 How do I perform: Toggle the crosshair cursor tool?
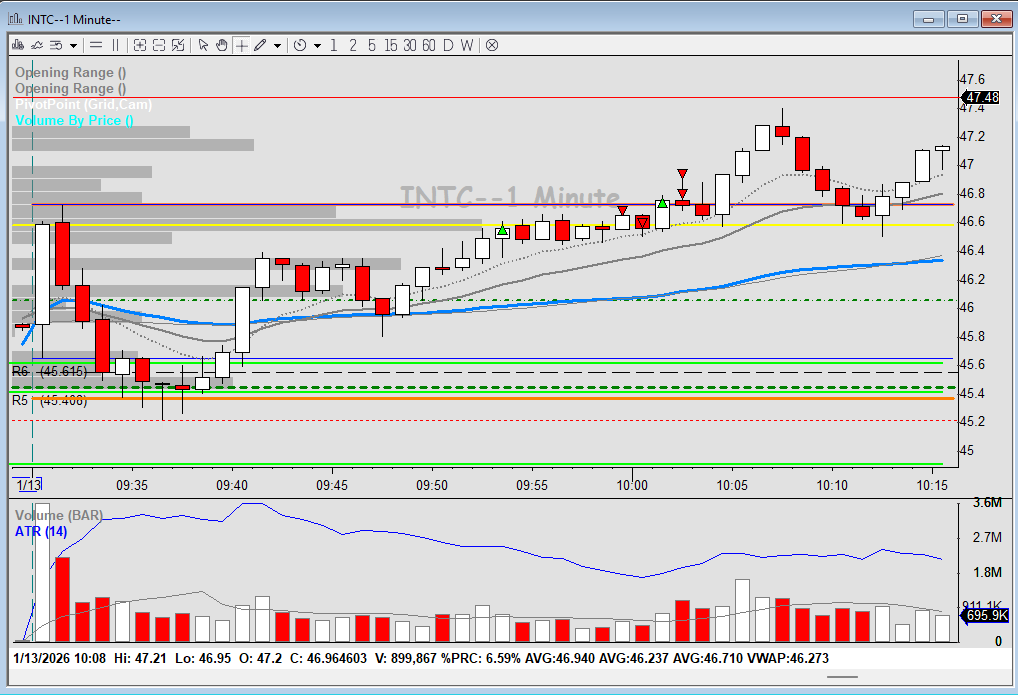[242, 45]
